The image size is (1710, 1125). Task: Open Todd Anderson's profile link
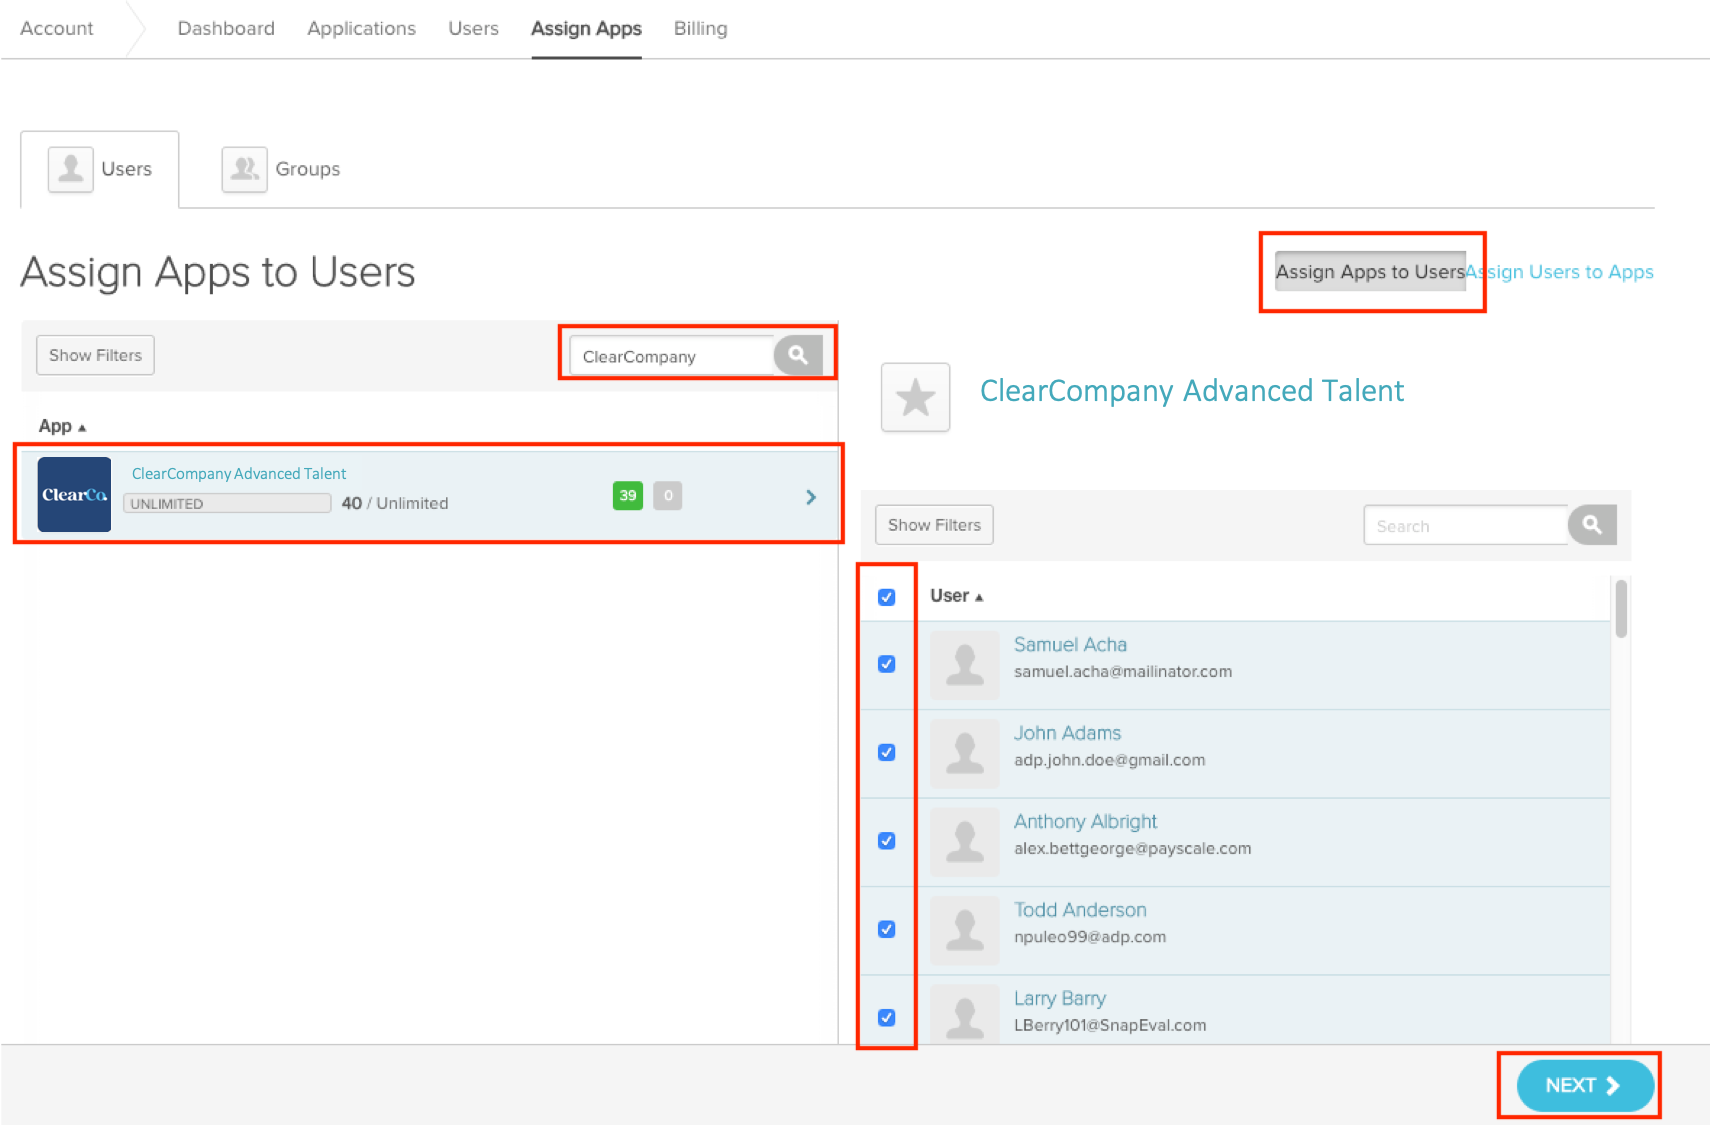1080,910
